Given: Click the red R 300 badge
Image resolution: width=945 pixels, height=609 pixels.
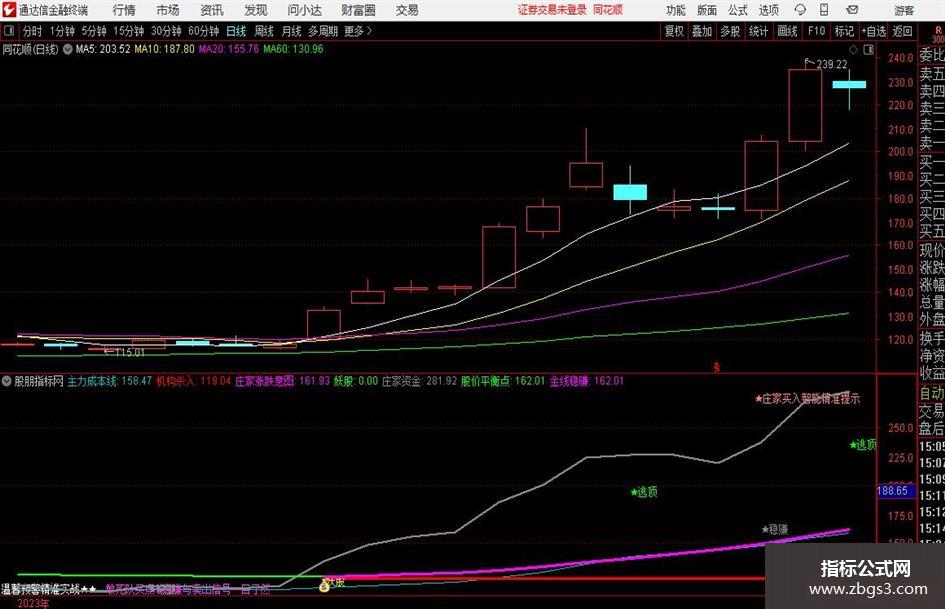Looking at the screenshot, I should tap(938, 34).
